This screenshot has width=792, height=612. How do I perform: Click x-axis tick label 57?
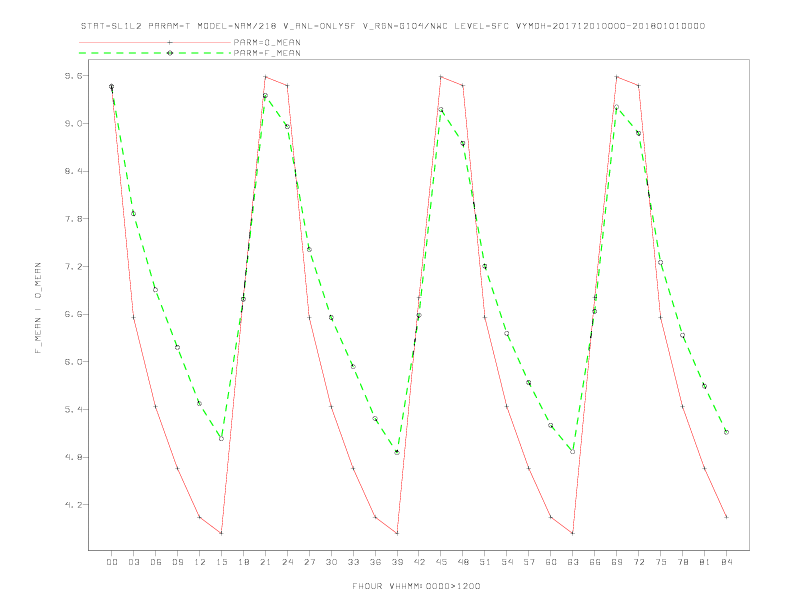529,562
